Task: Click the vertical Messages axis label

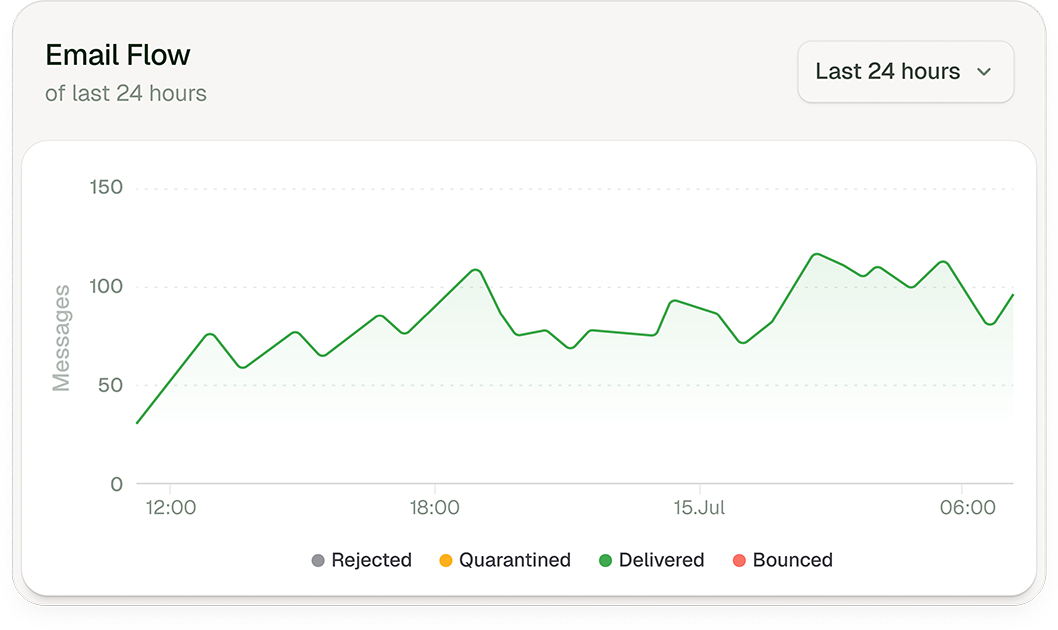Action: tap(61, 338)
